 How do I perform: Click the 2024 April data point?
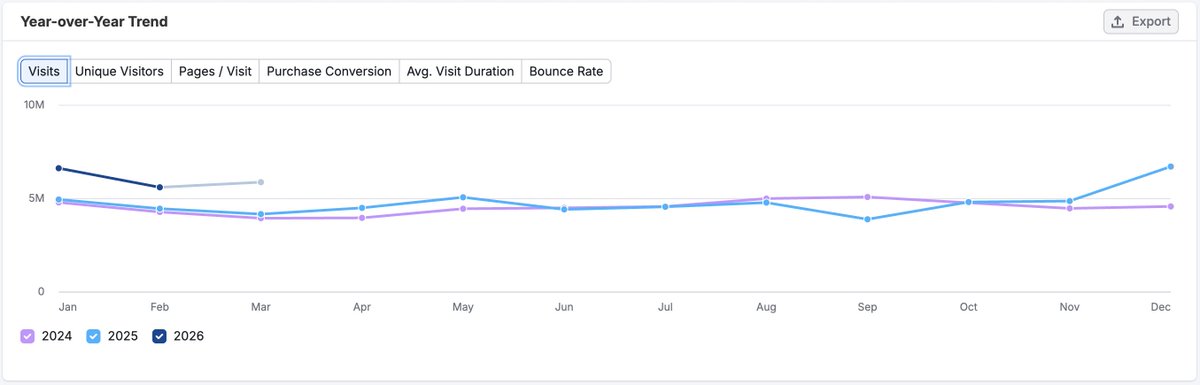pos(362,217)
